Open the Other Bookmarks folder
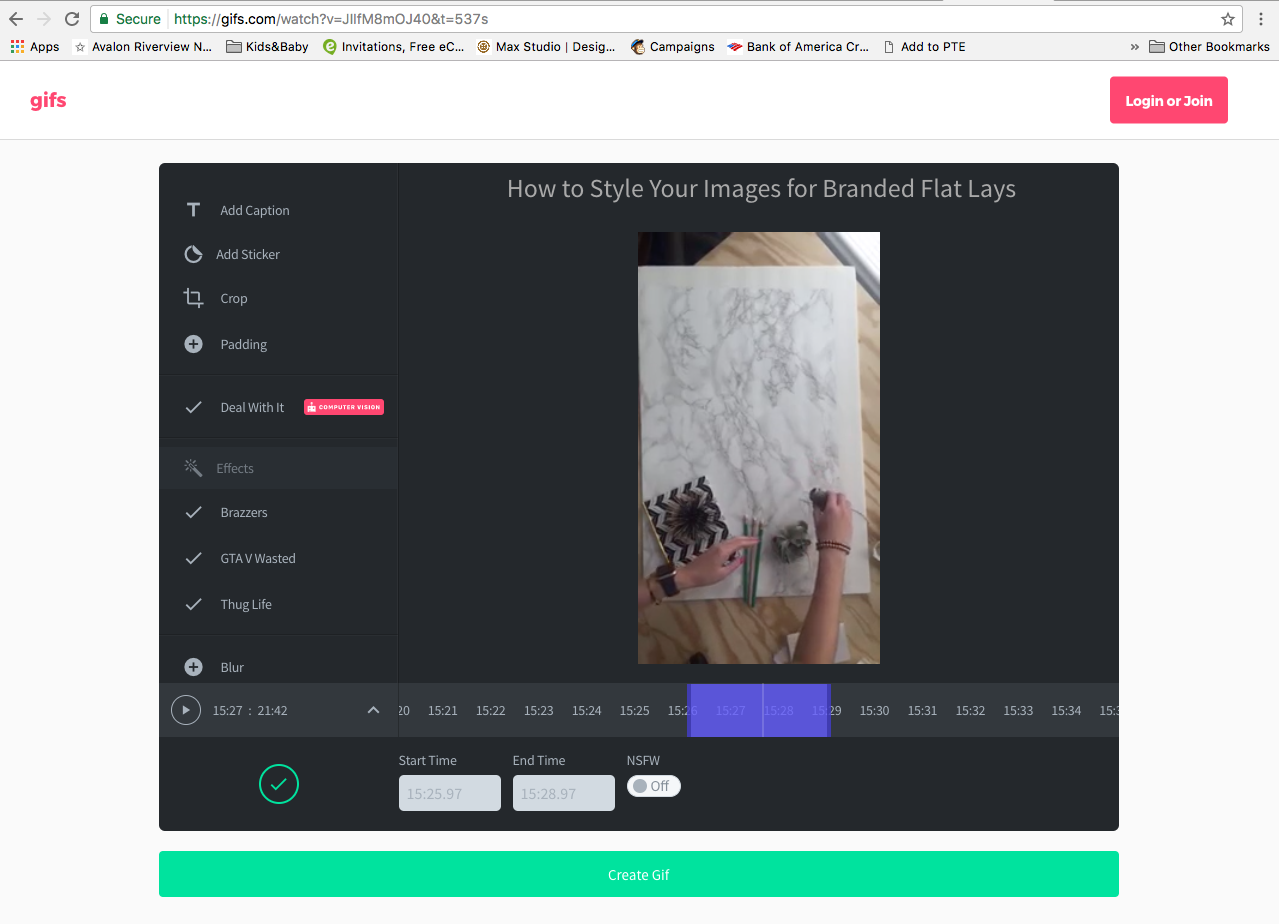The height and width of the screenshot is (924, 1279). (1209, 46)
